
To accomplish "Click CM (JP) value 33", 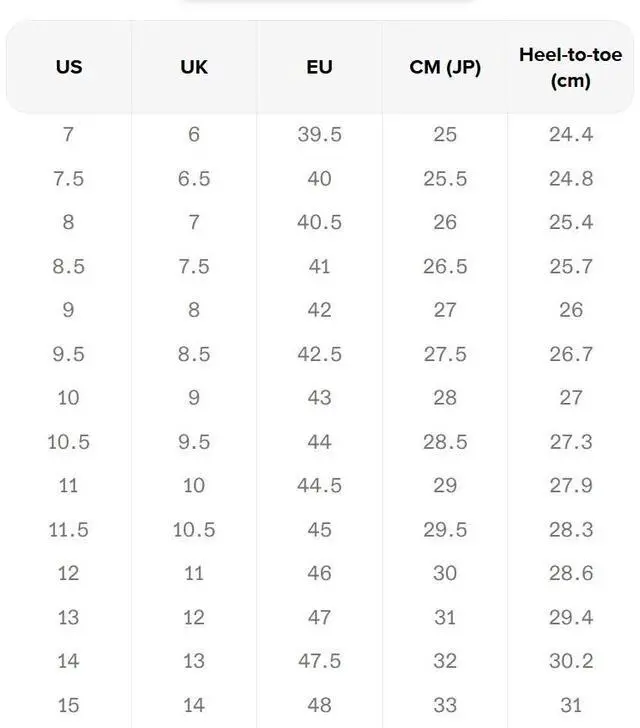I will pyautogui.click(x=445, y=706).
